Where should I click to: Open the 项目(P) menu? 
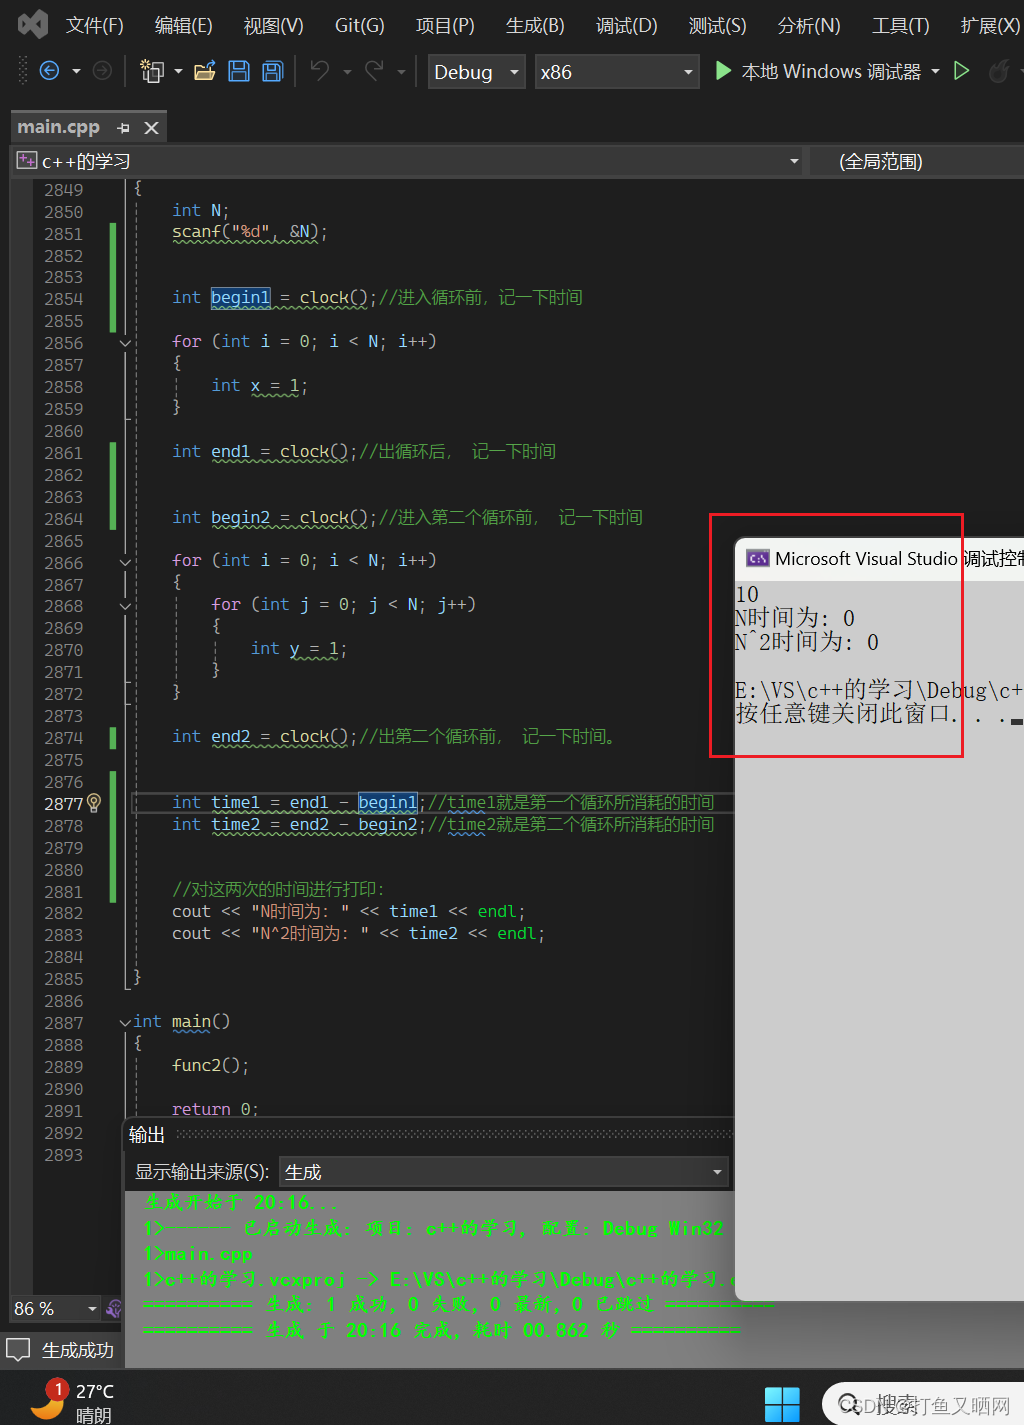pos(445,25)
